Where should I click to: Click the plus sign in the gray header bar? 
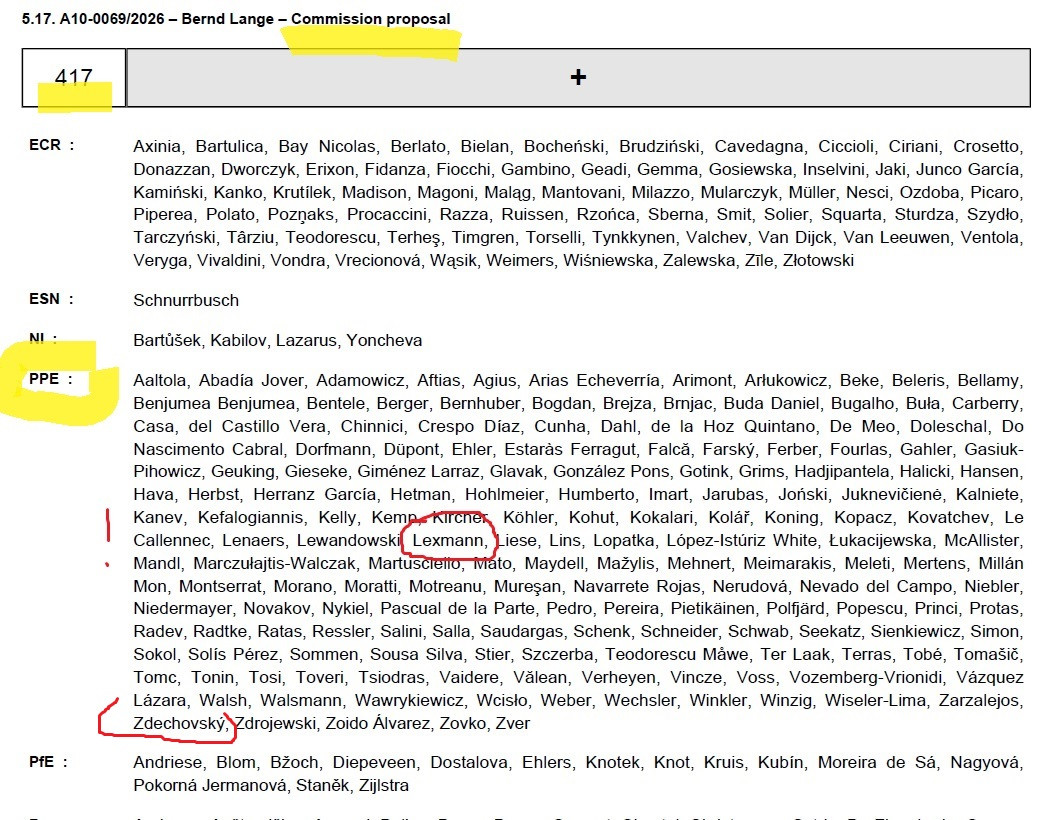(x=578, y=77)
